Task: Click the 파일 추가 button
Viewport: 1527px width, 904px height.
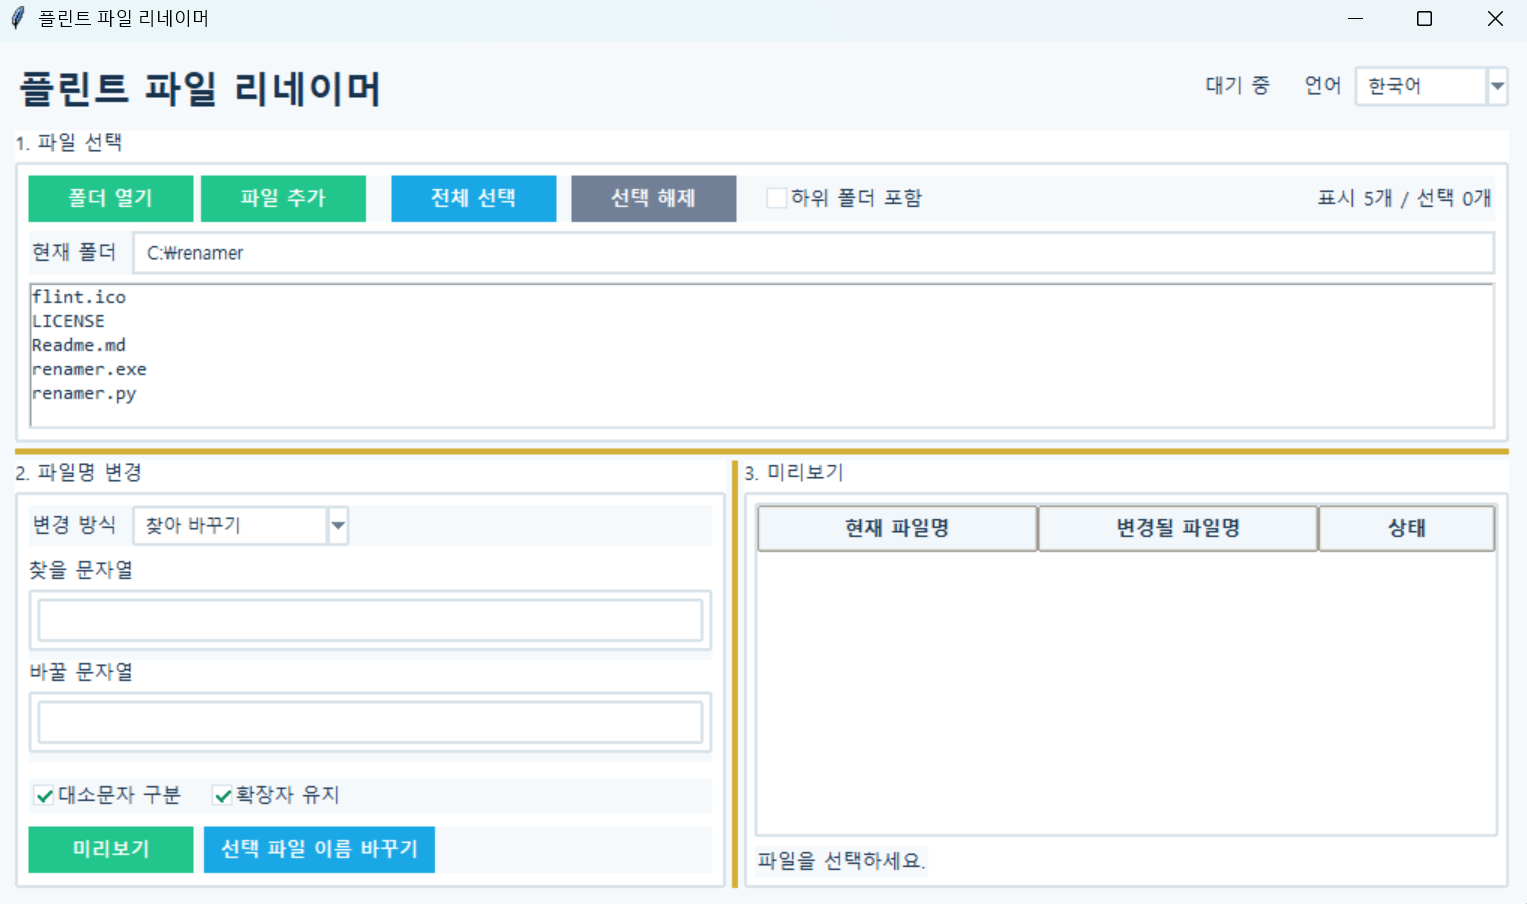Action: pos(283,198)
